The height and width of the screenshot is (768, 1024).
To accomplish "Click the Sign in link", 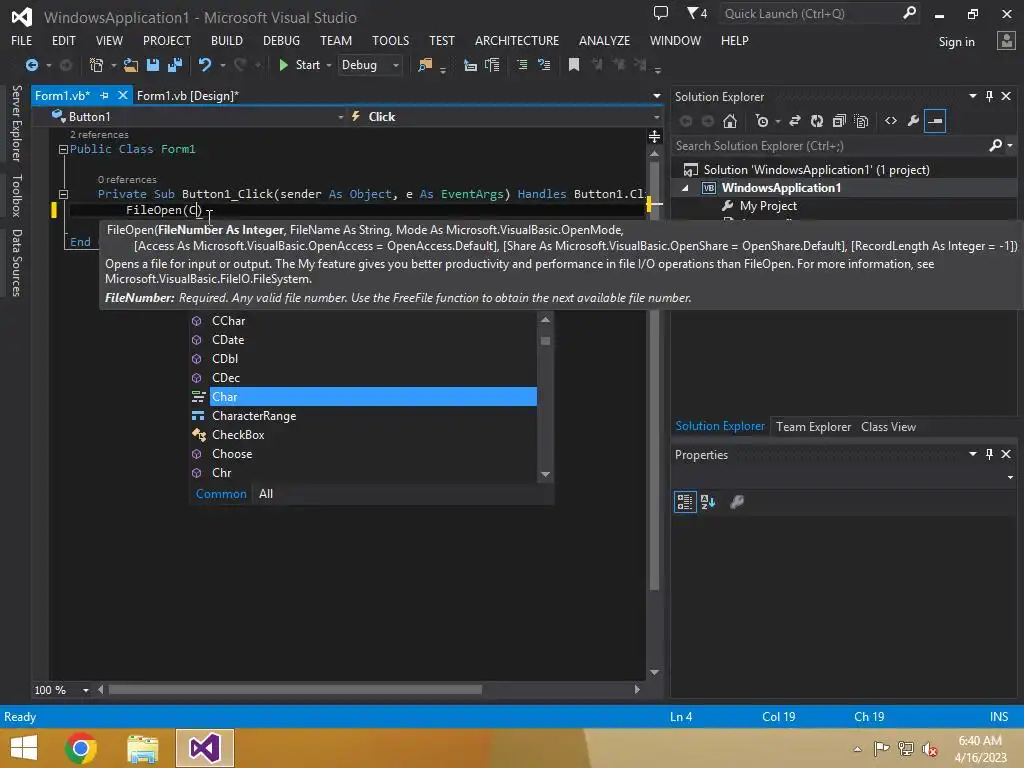I will pyautogui.click(x=956, y=42).
